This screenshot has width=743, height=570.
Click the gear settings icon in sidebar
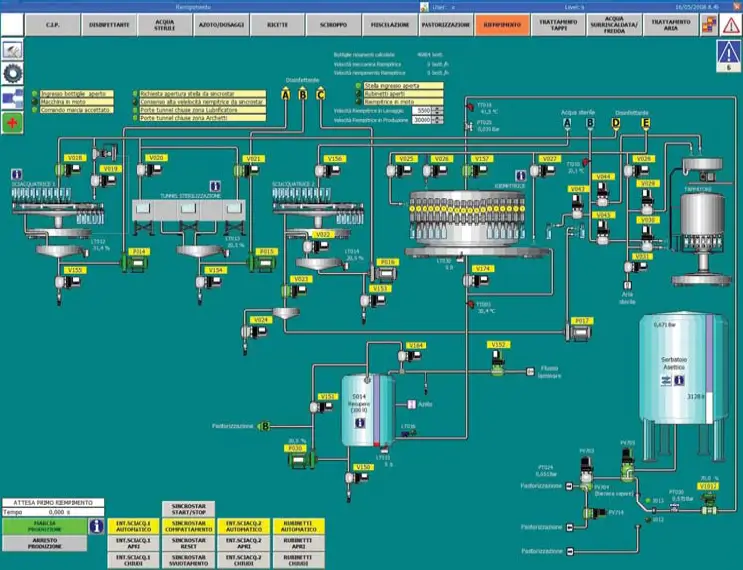pyautogui.click(x=14, y=72)
